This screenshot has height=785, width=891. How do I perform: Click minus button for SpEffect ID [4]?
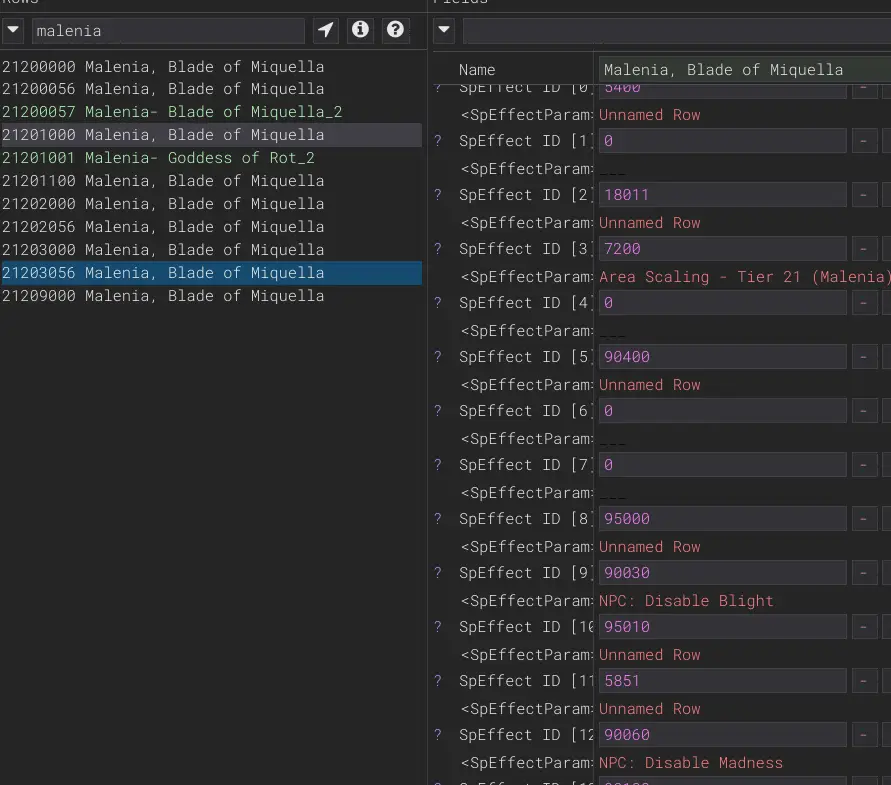click(x=864, y=303)
